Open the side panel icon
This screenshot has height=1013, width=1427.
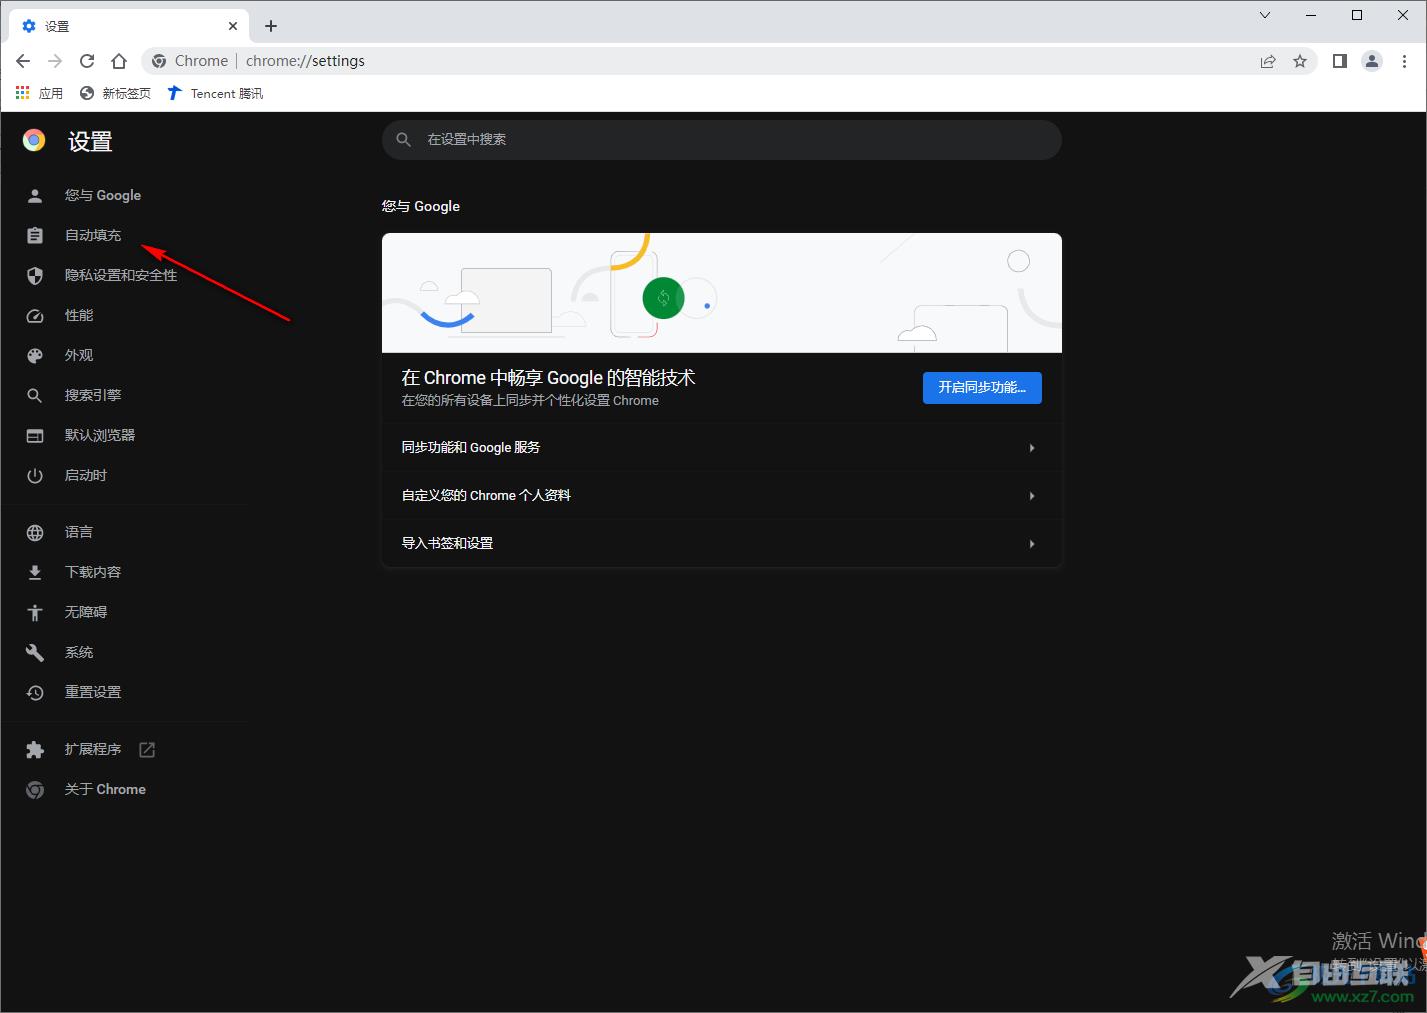tap(1340, 61)
